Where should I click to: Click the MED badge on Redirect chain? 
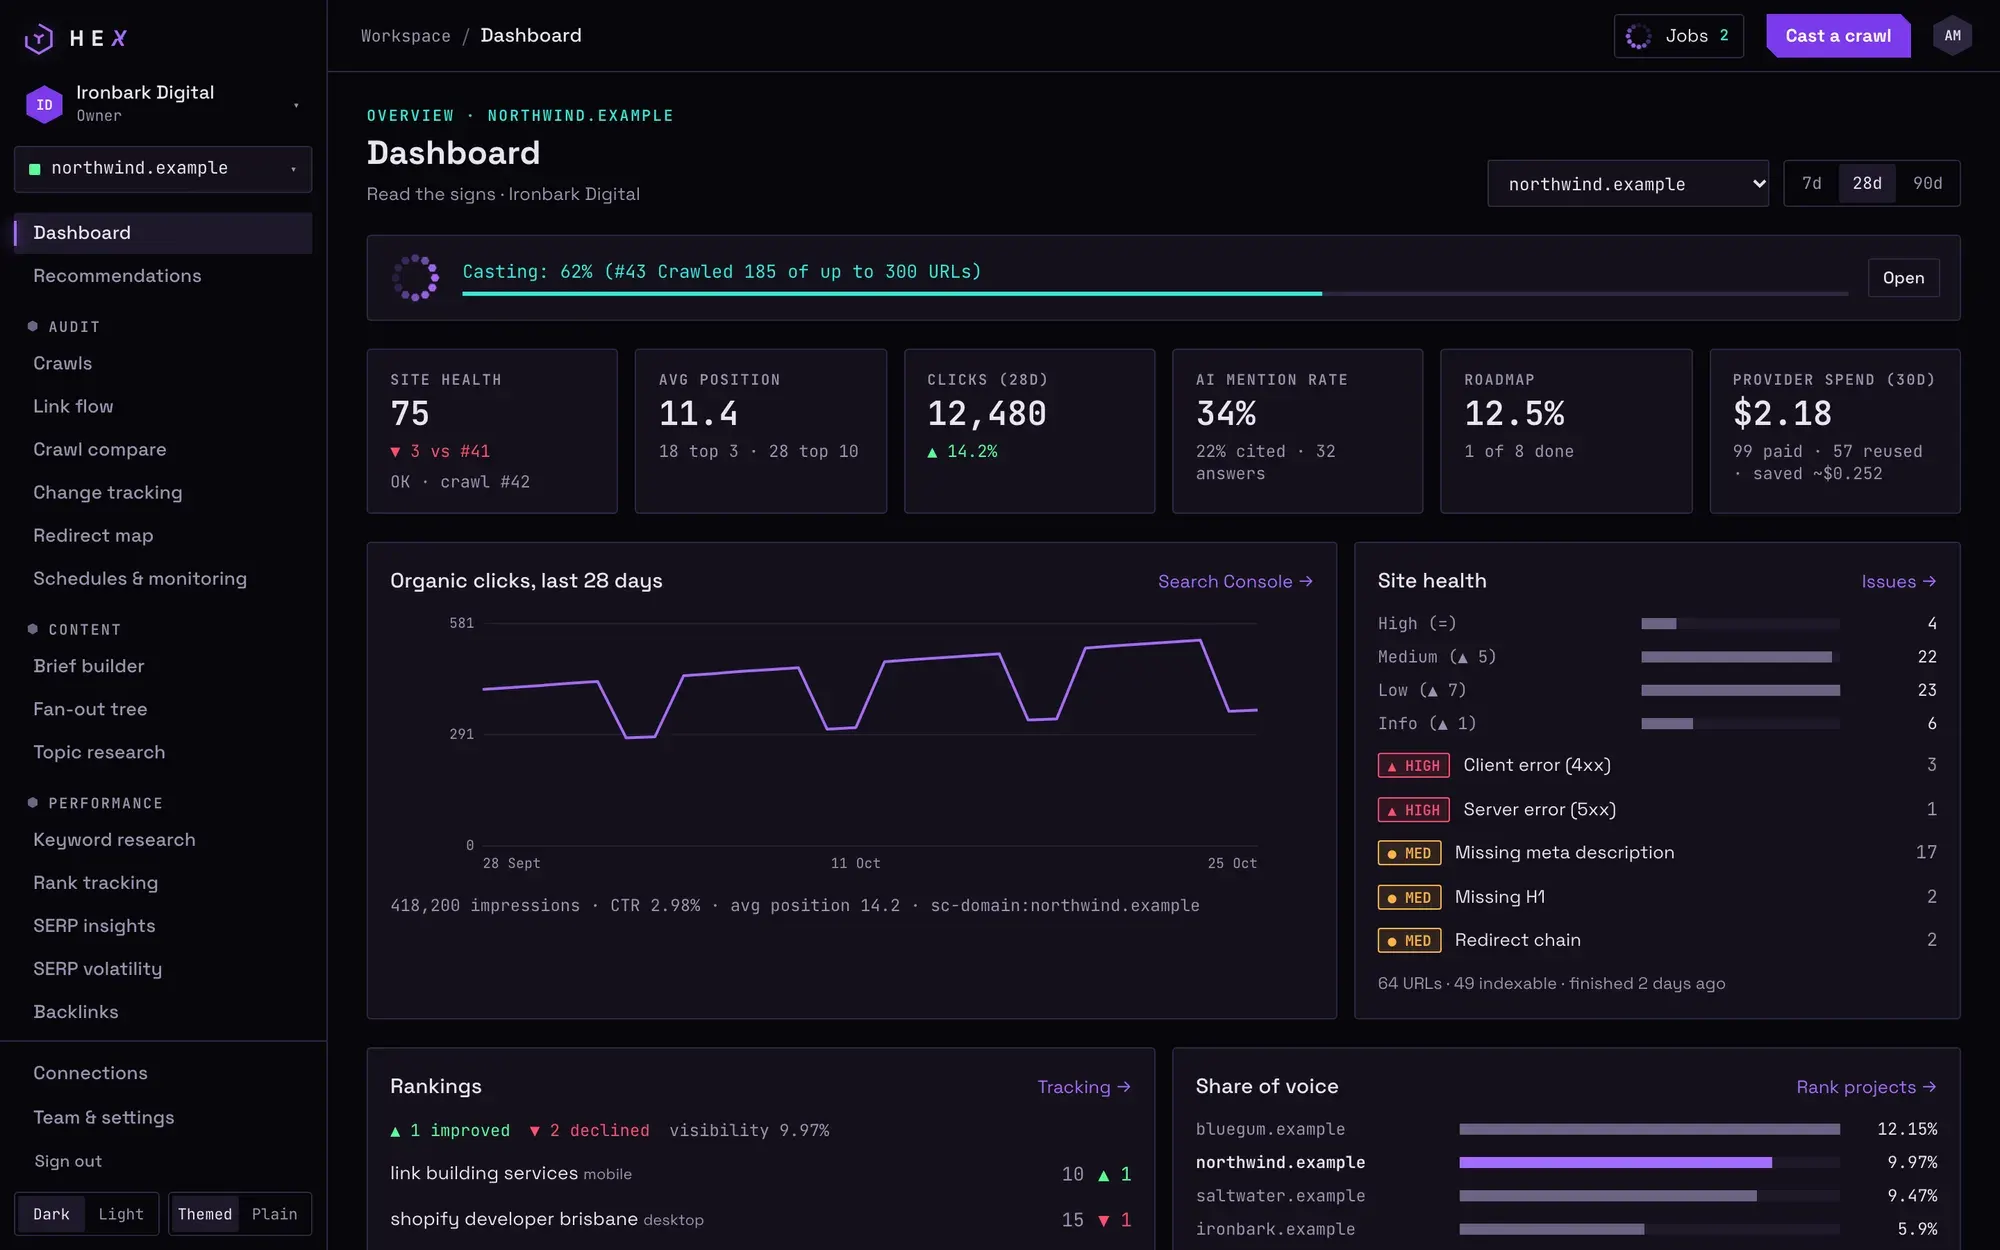click(1409, 941)
